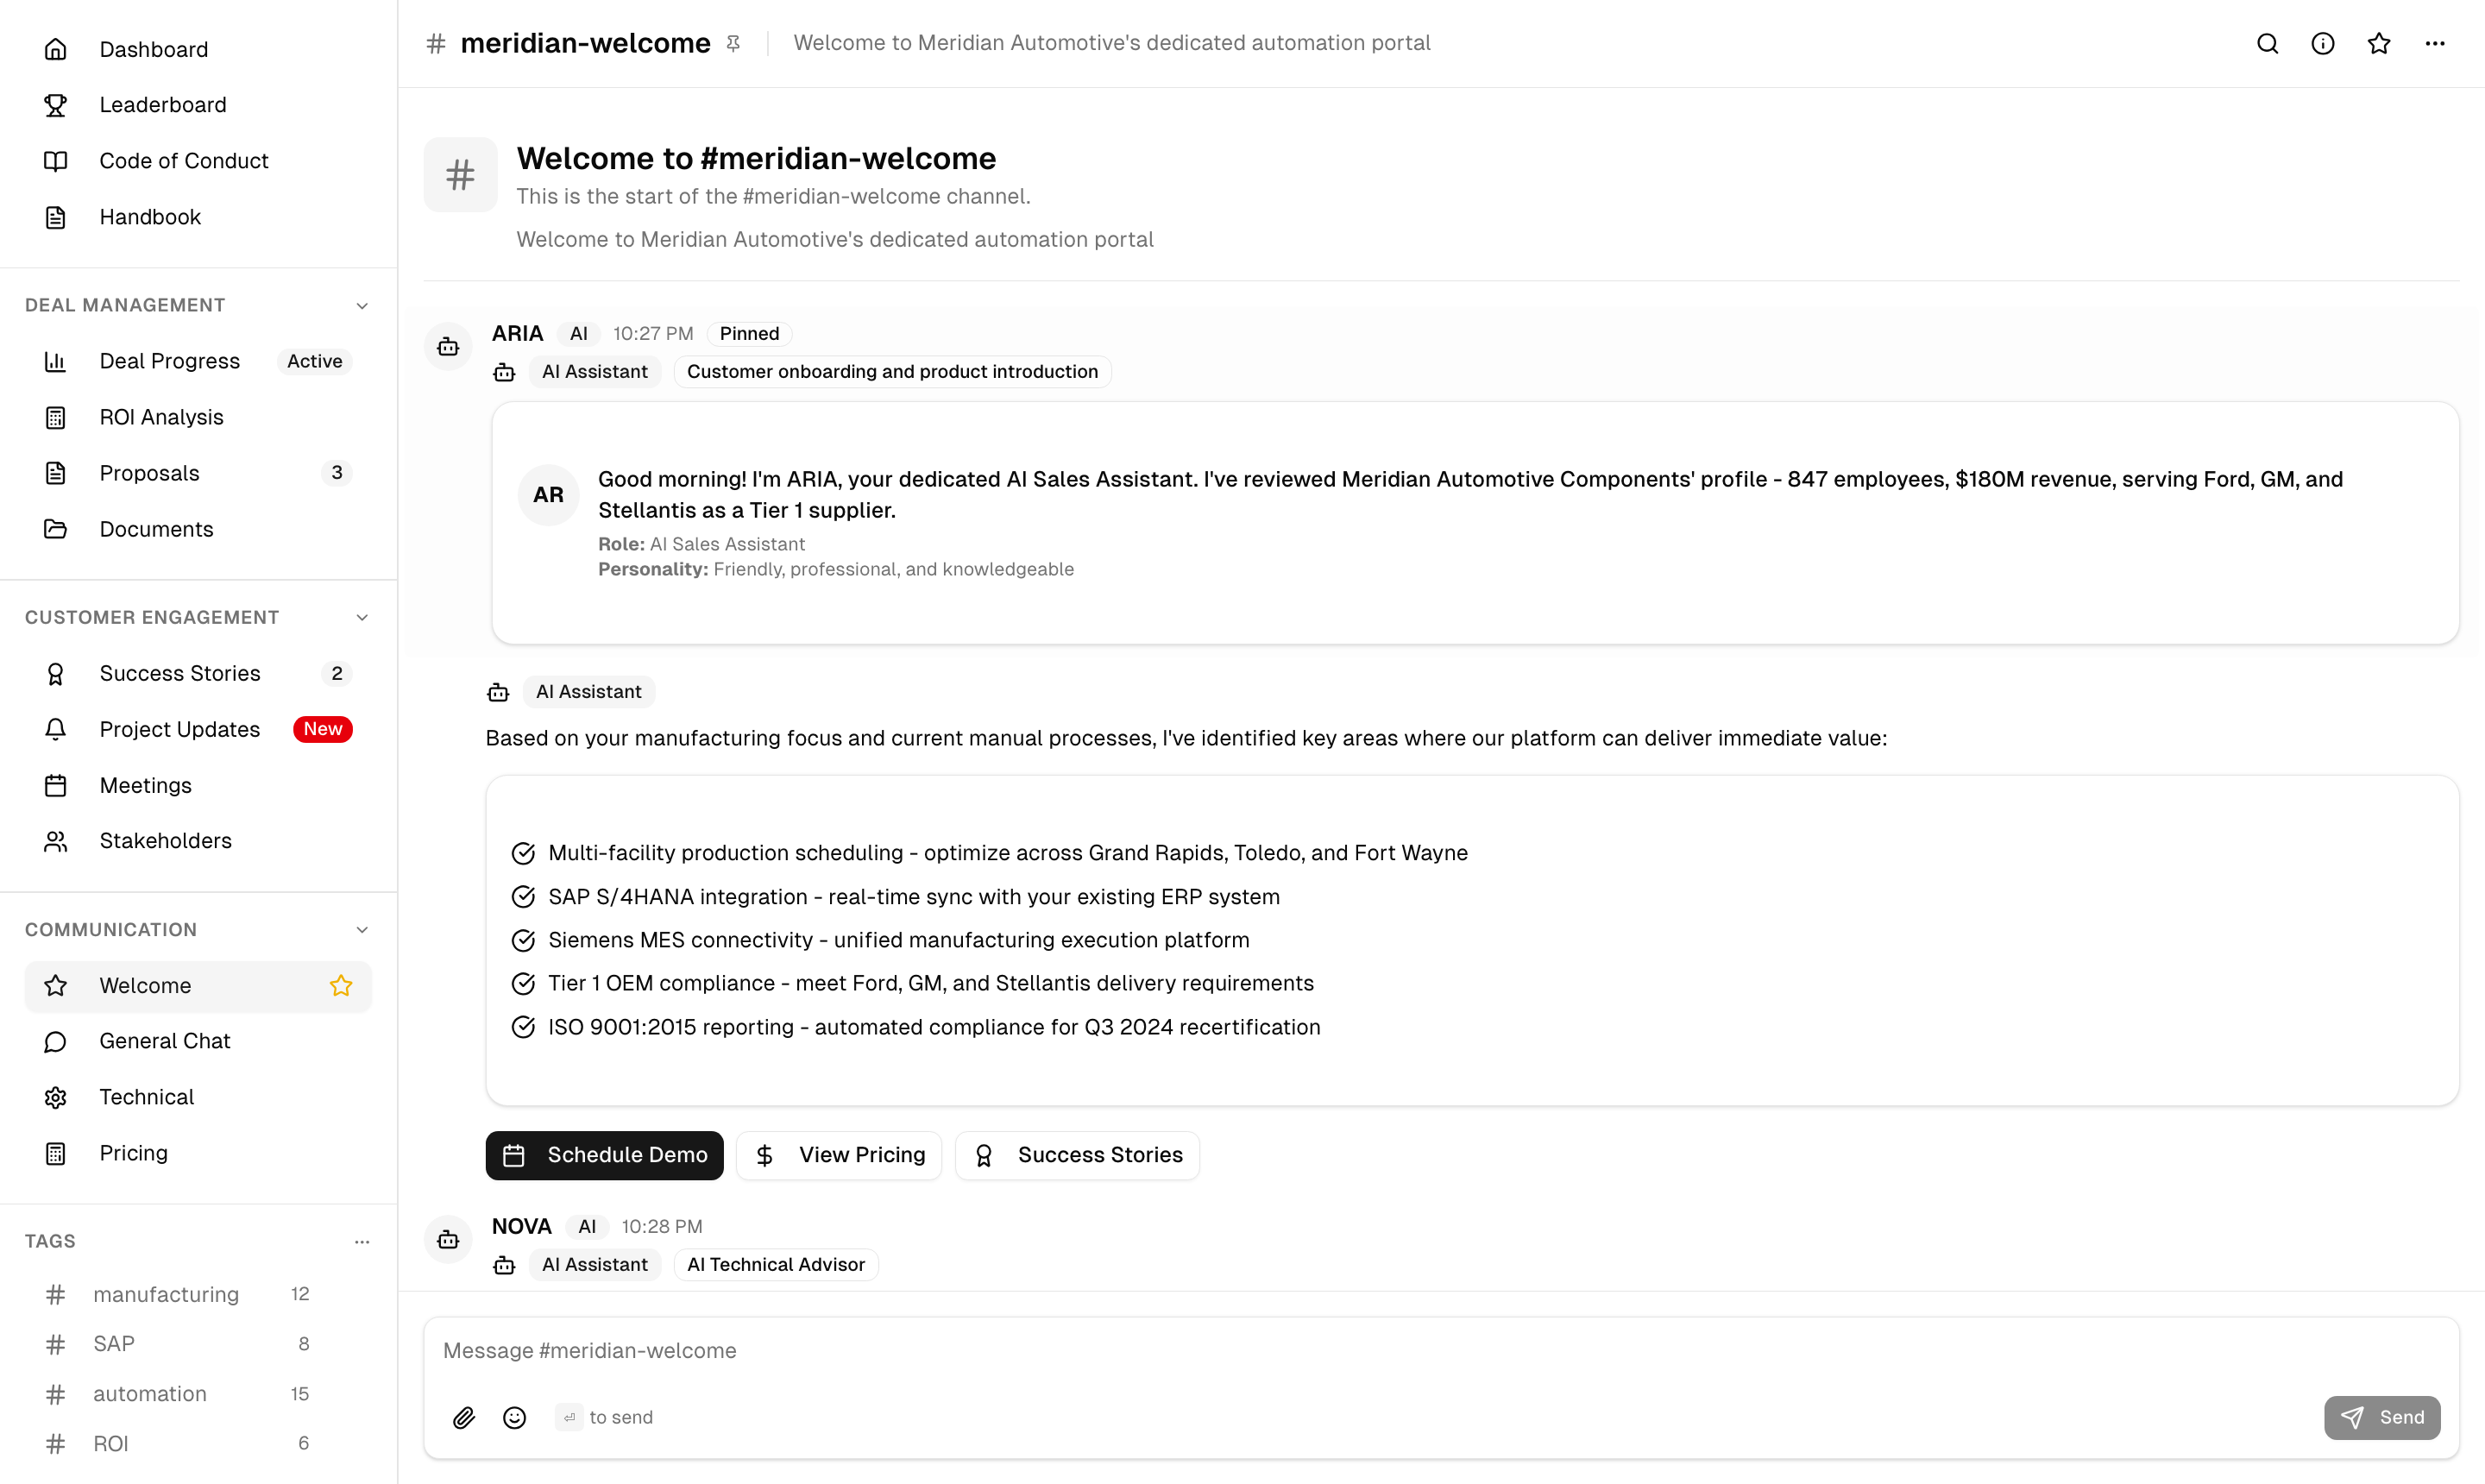Click the View Pricing button
This screenshot has width=2485, height=1484.
click(x=839, y=1155)
